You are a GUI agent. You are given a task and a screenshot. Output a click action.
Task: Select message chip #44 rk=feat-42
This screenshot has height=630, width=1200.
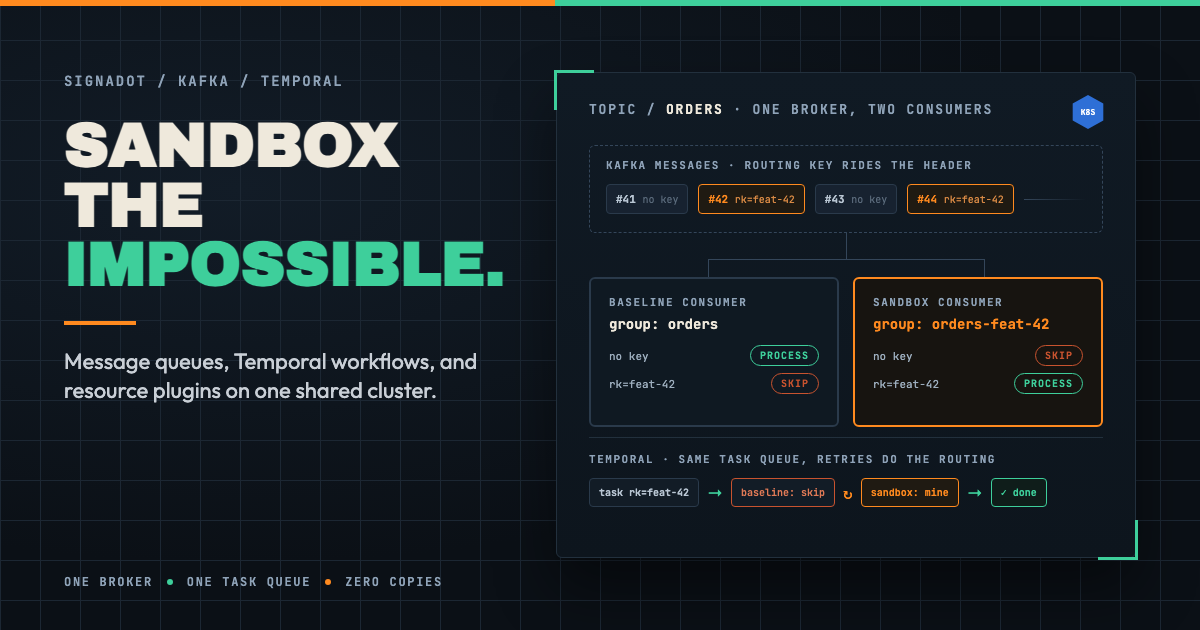coord(960,199)
